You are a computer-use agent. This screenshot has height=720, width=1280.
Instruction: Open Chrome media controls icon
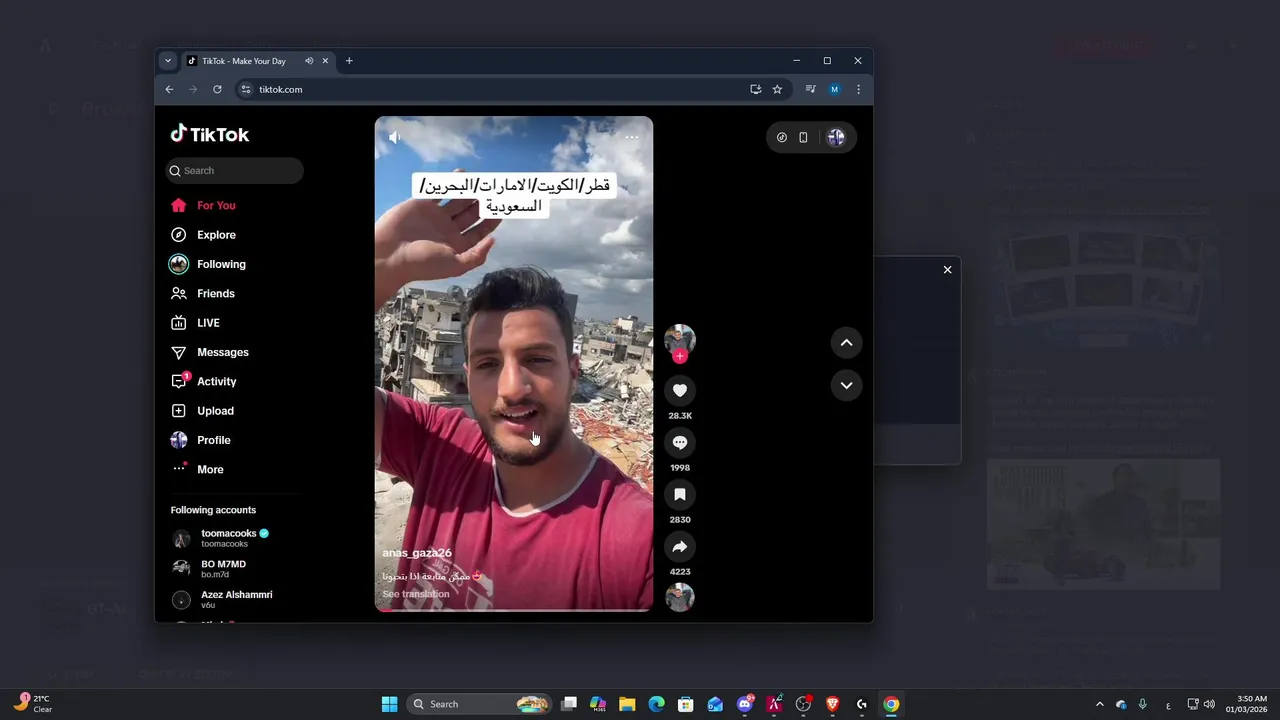click(x=811, y=89)
